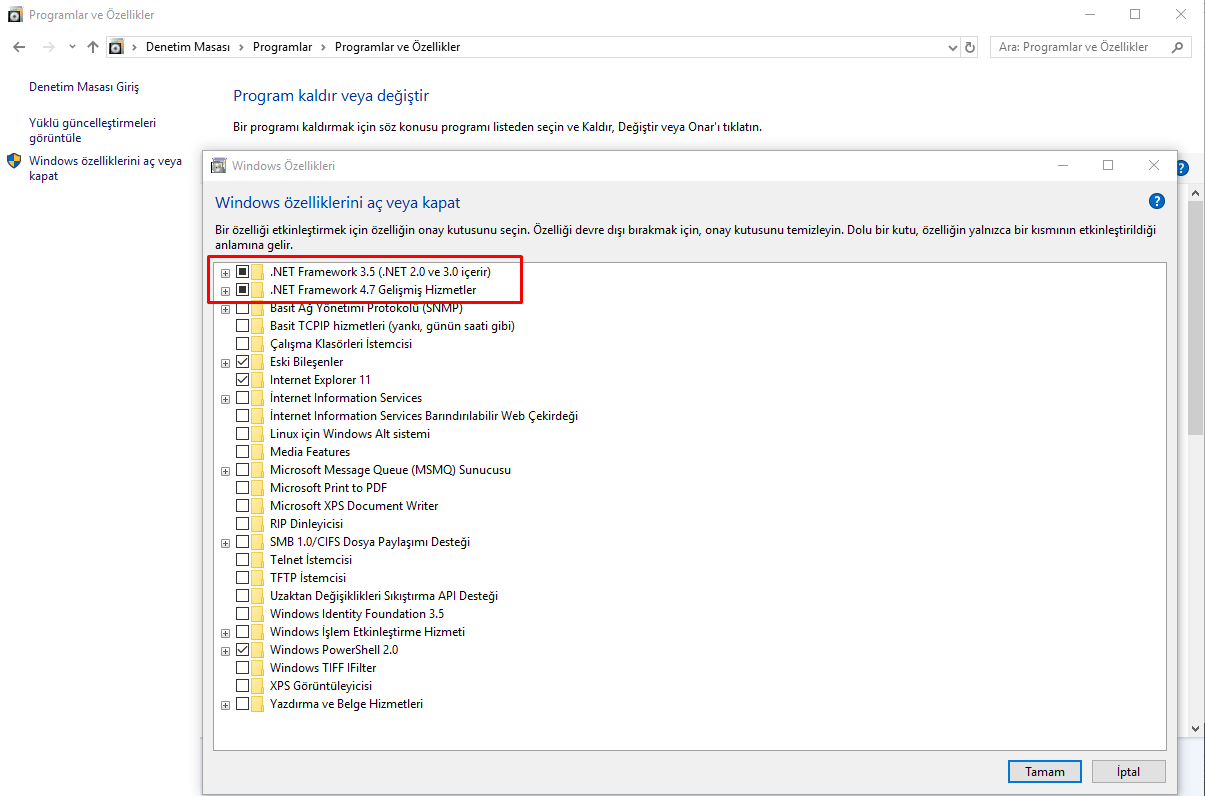Click the Programlar ve Özellikler breadcrumb
1205x796 pixels.
click(x=397, y=47)
